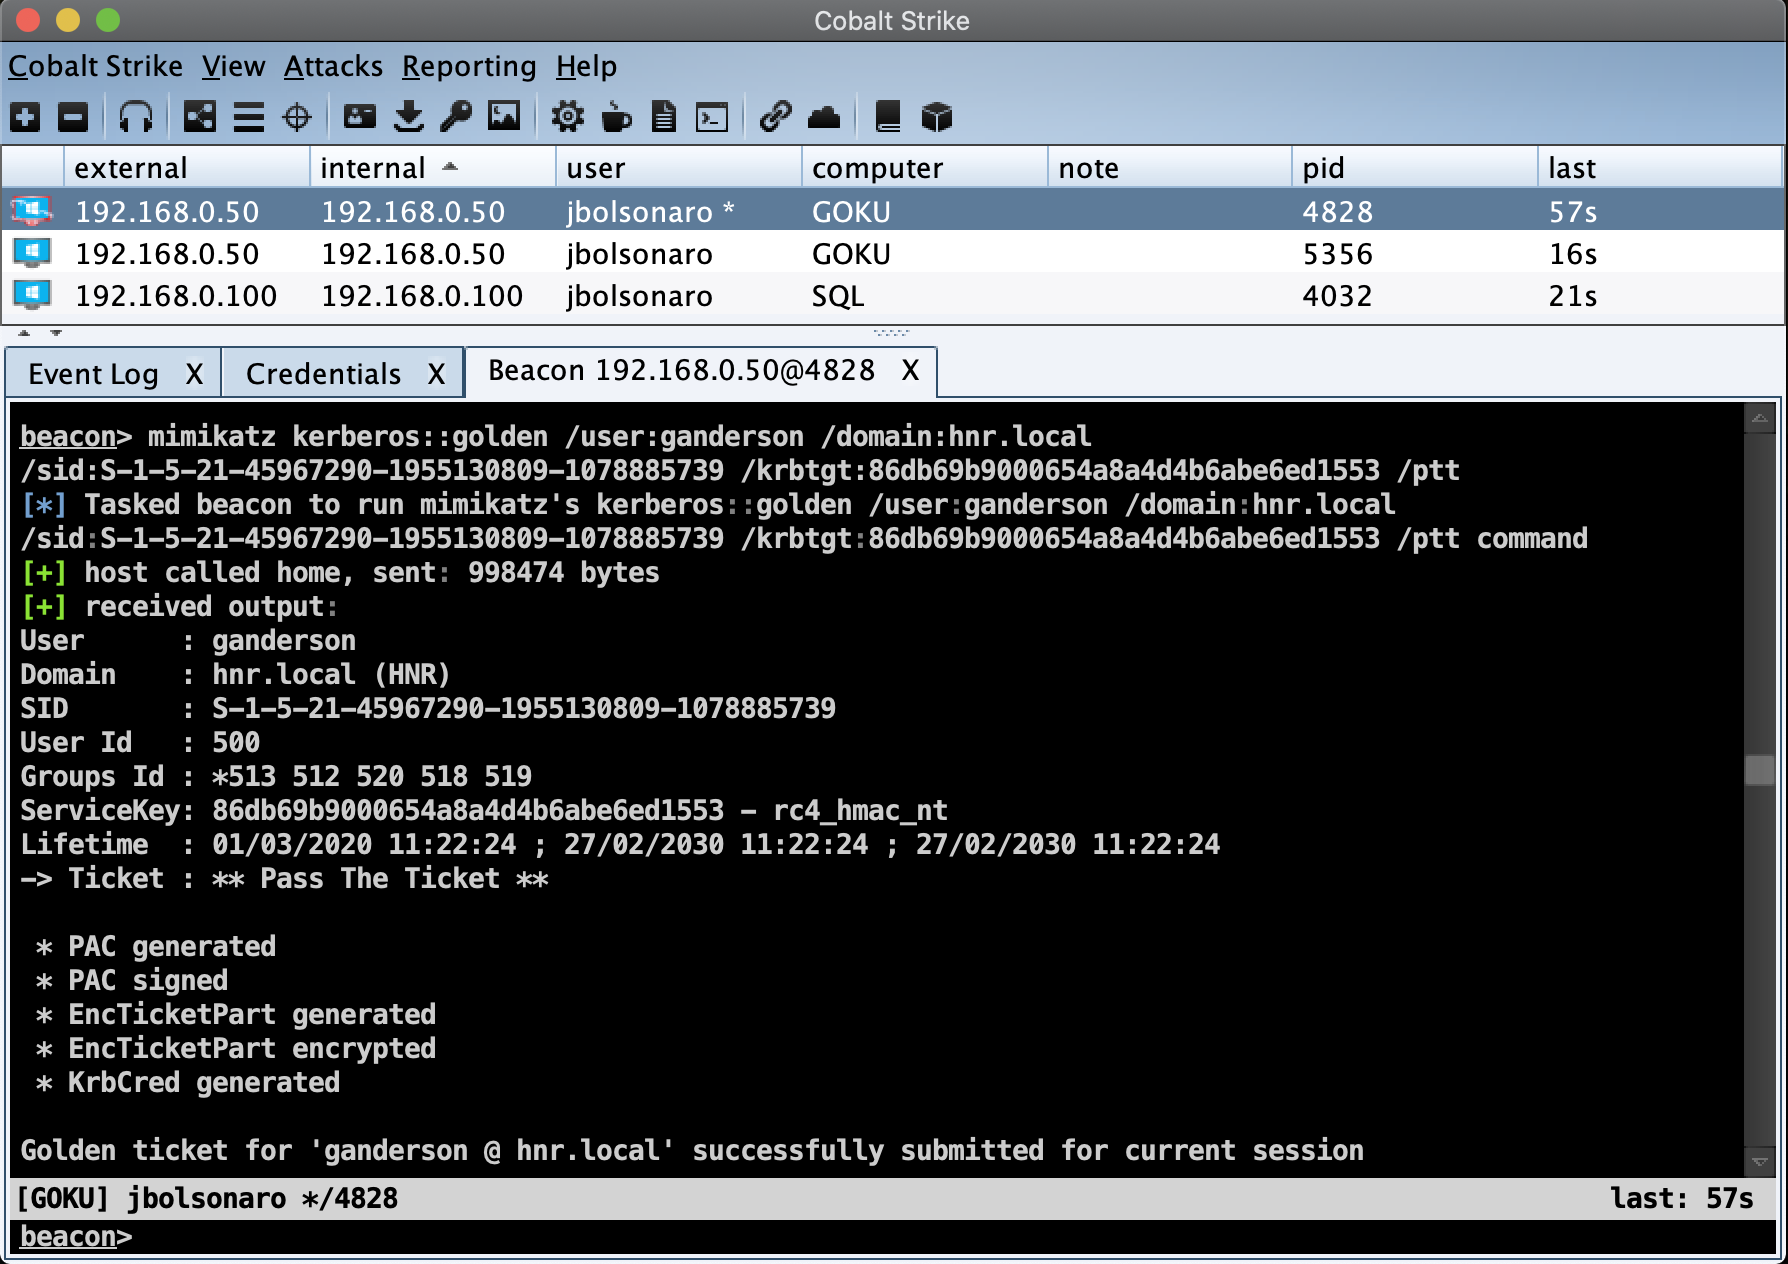Click the session icon for pid 5356 row
The width and height of the screenshot is (1788, 1264).
(31, 253)
